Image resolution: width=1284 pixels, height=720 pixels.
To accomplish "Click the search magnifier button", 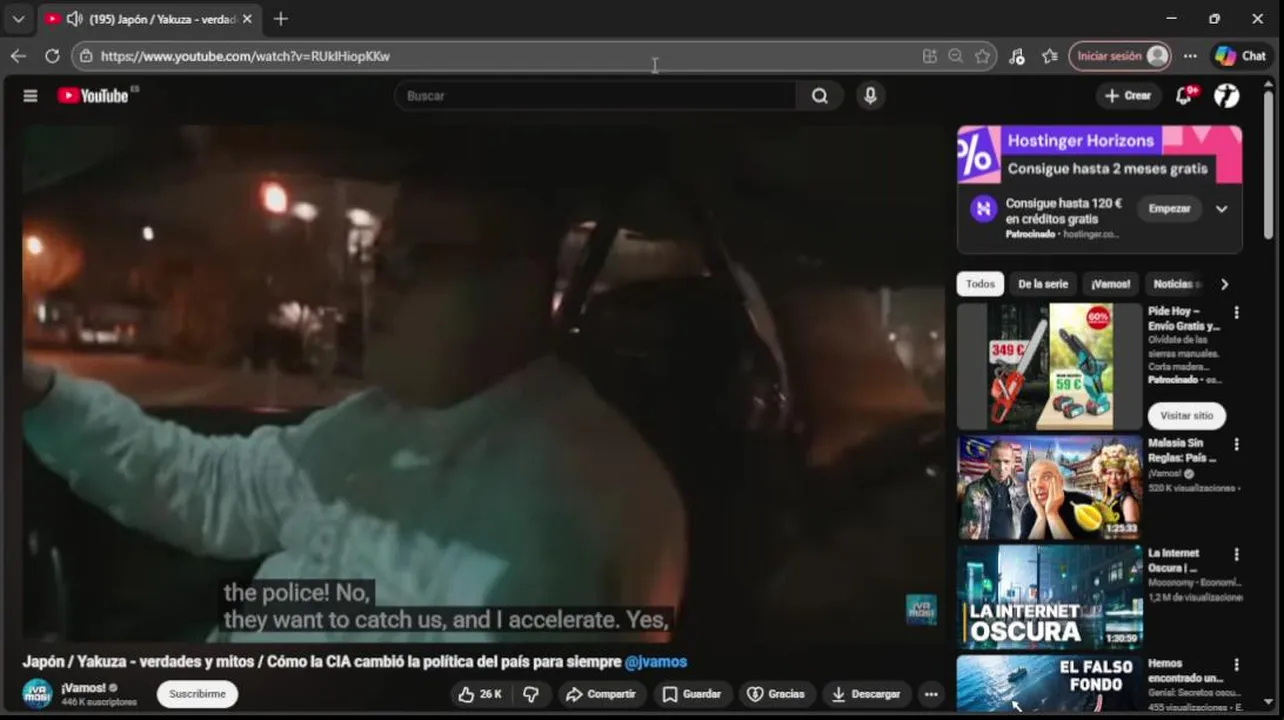I will tap(820, 96).
